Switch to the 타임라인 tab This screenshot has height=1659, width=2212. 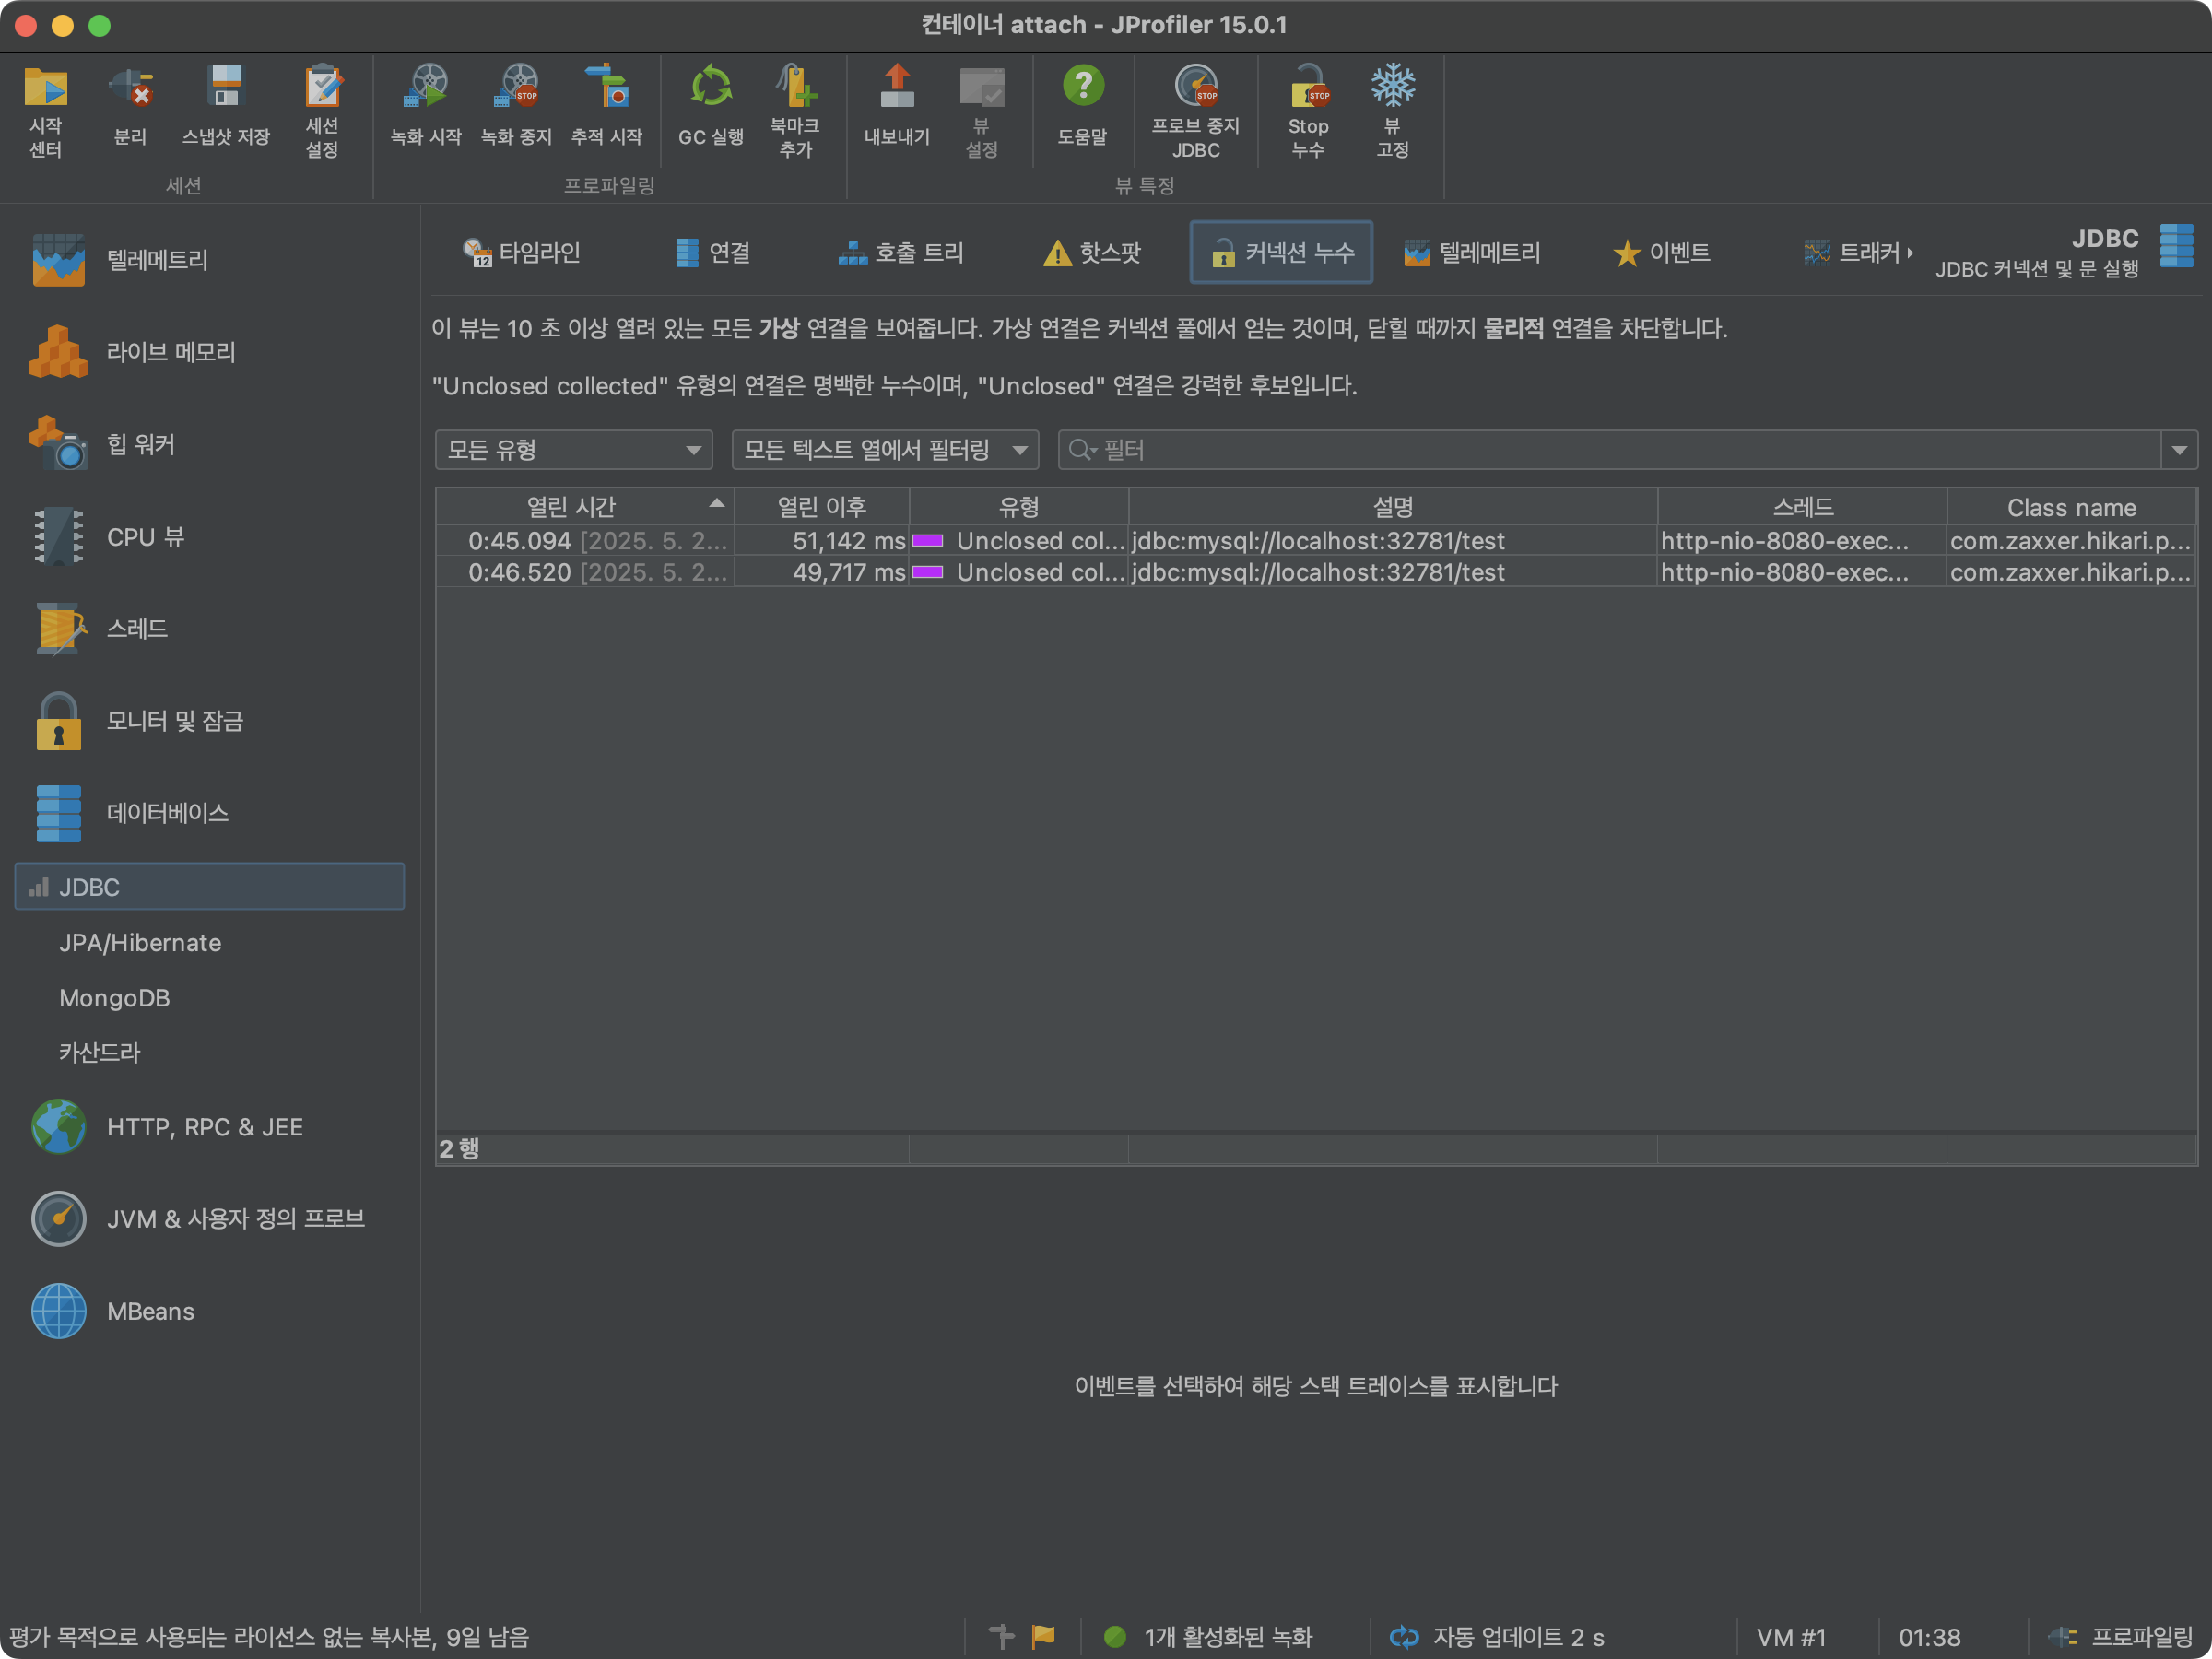pos(521,253)
